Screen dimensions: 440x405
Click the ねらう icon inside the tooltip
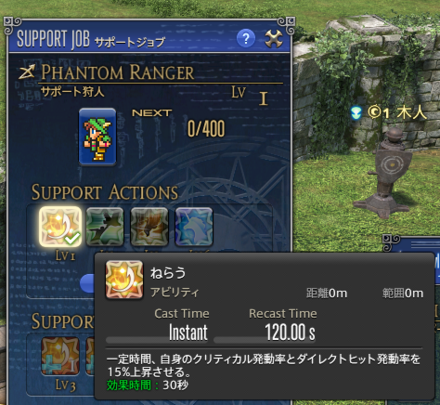click(x=124, y=279)
